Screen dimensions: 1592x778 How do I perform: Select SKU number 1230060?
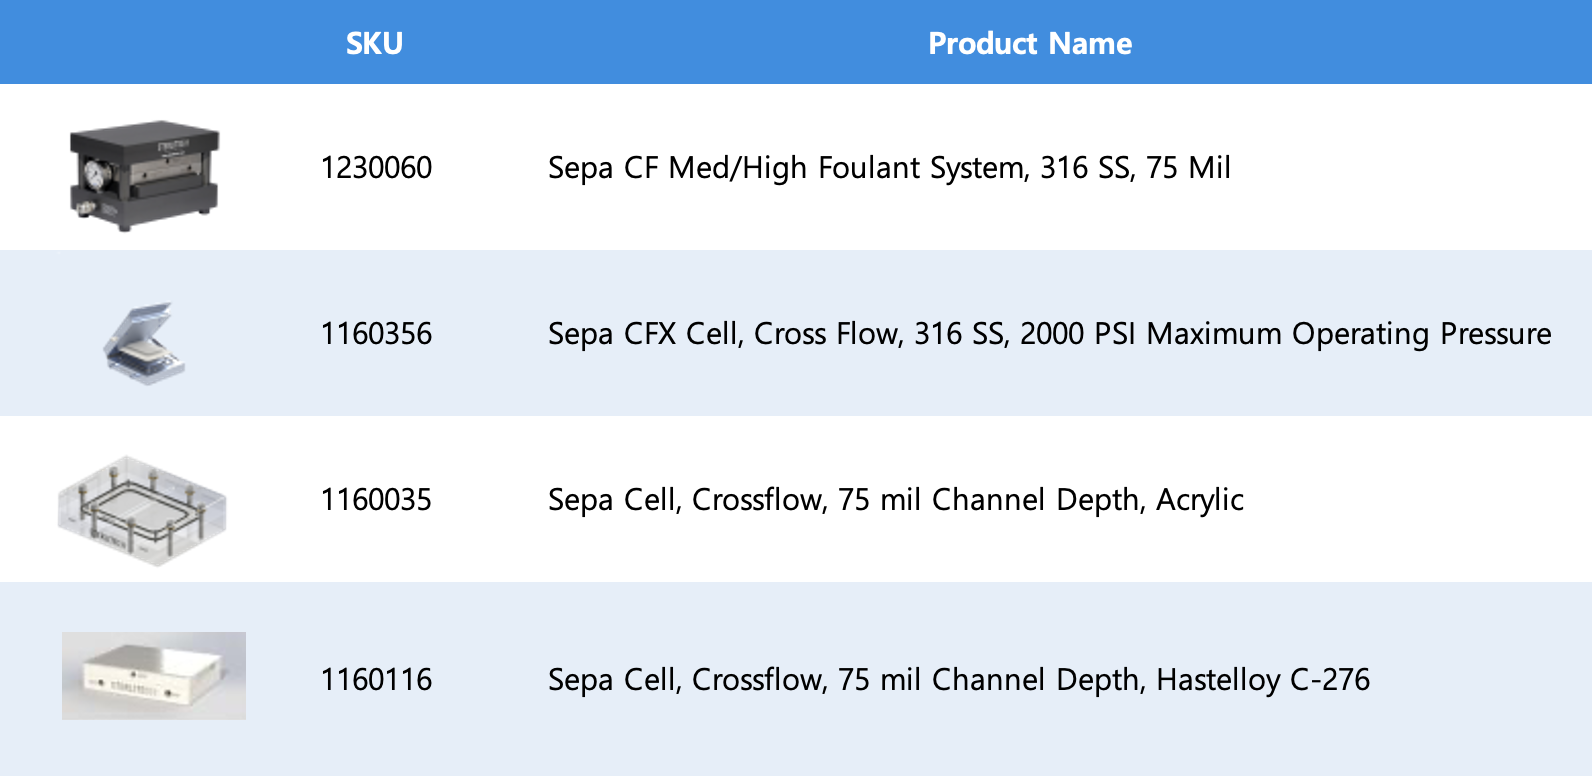tap(376, 168)
